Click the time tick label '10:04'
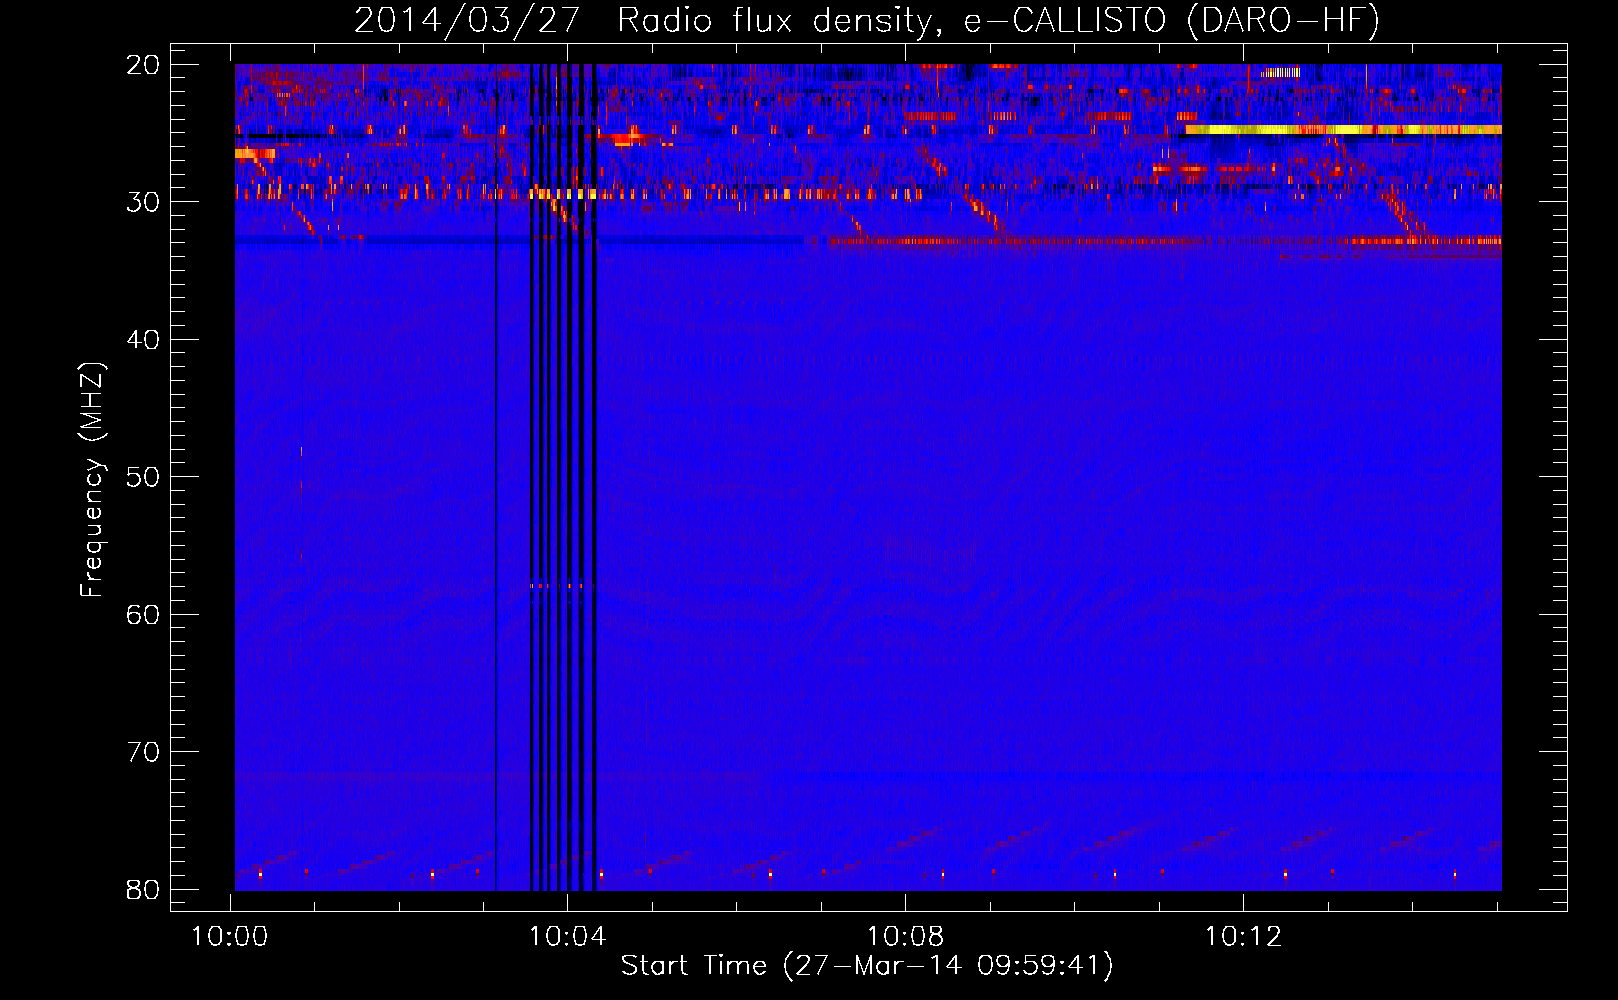The height and width of the screenshot is (1000, 1618). pos(568,937)
